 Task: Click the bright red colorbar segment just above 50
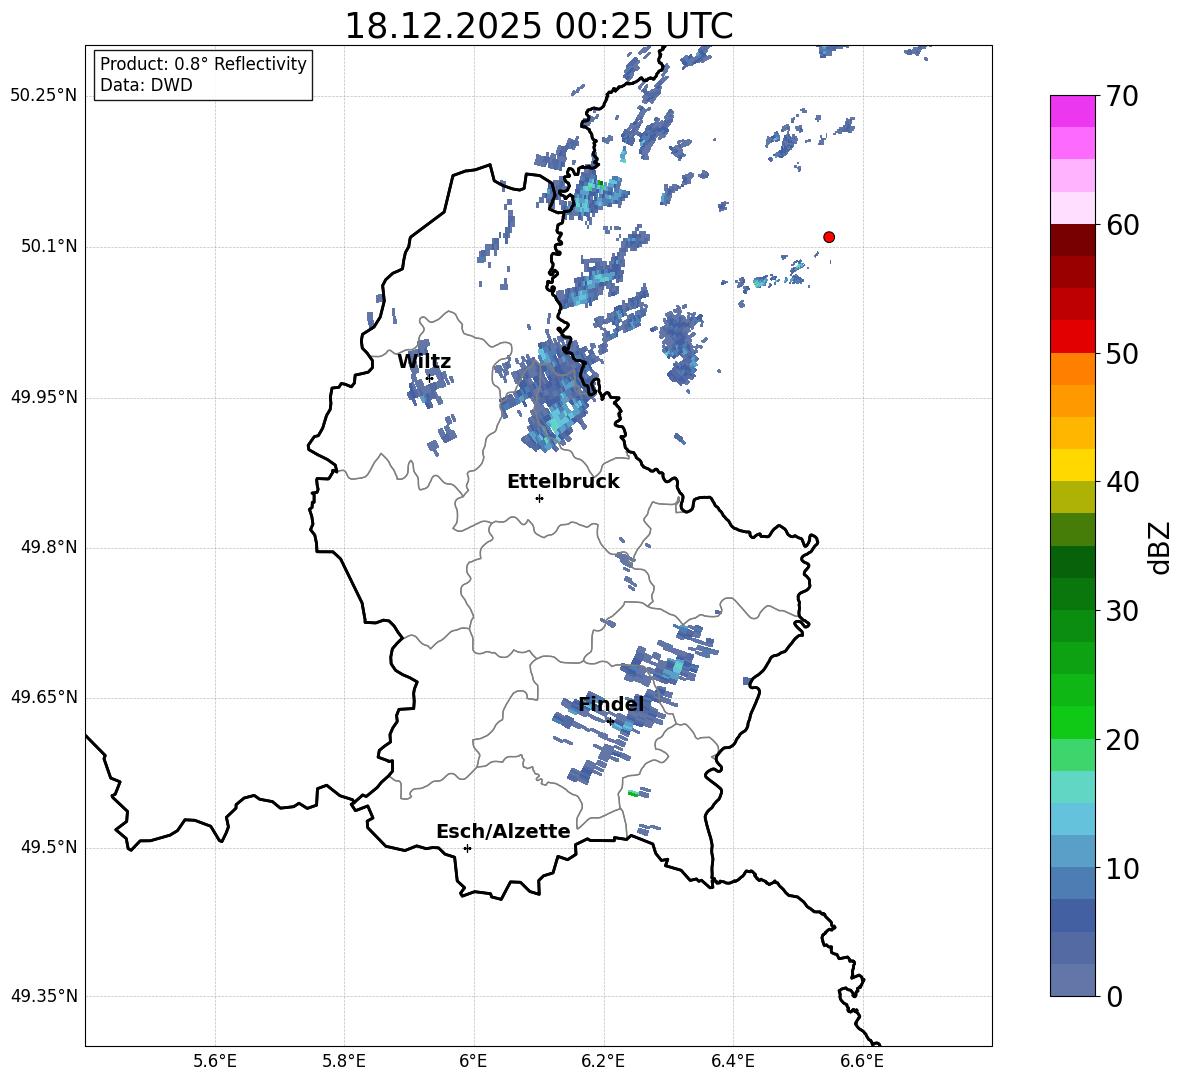1073,337
